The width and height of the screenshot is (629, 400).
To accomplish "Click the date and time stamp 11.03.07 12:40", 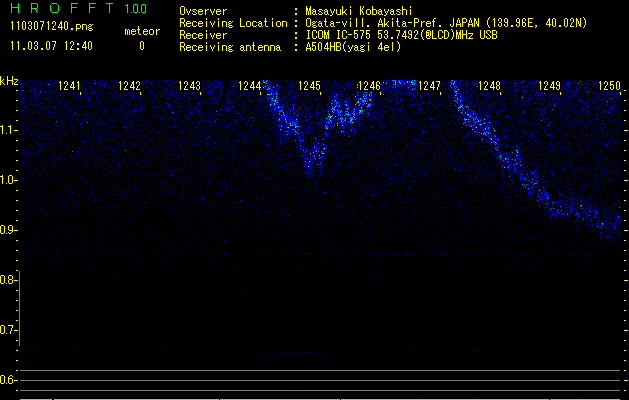I will (51, 46).
